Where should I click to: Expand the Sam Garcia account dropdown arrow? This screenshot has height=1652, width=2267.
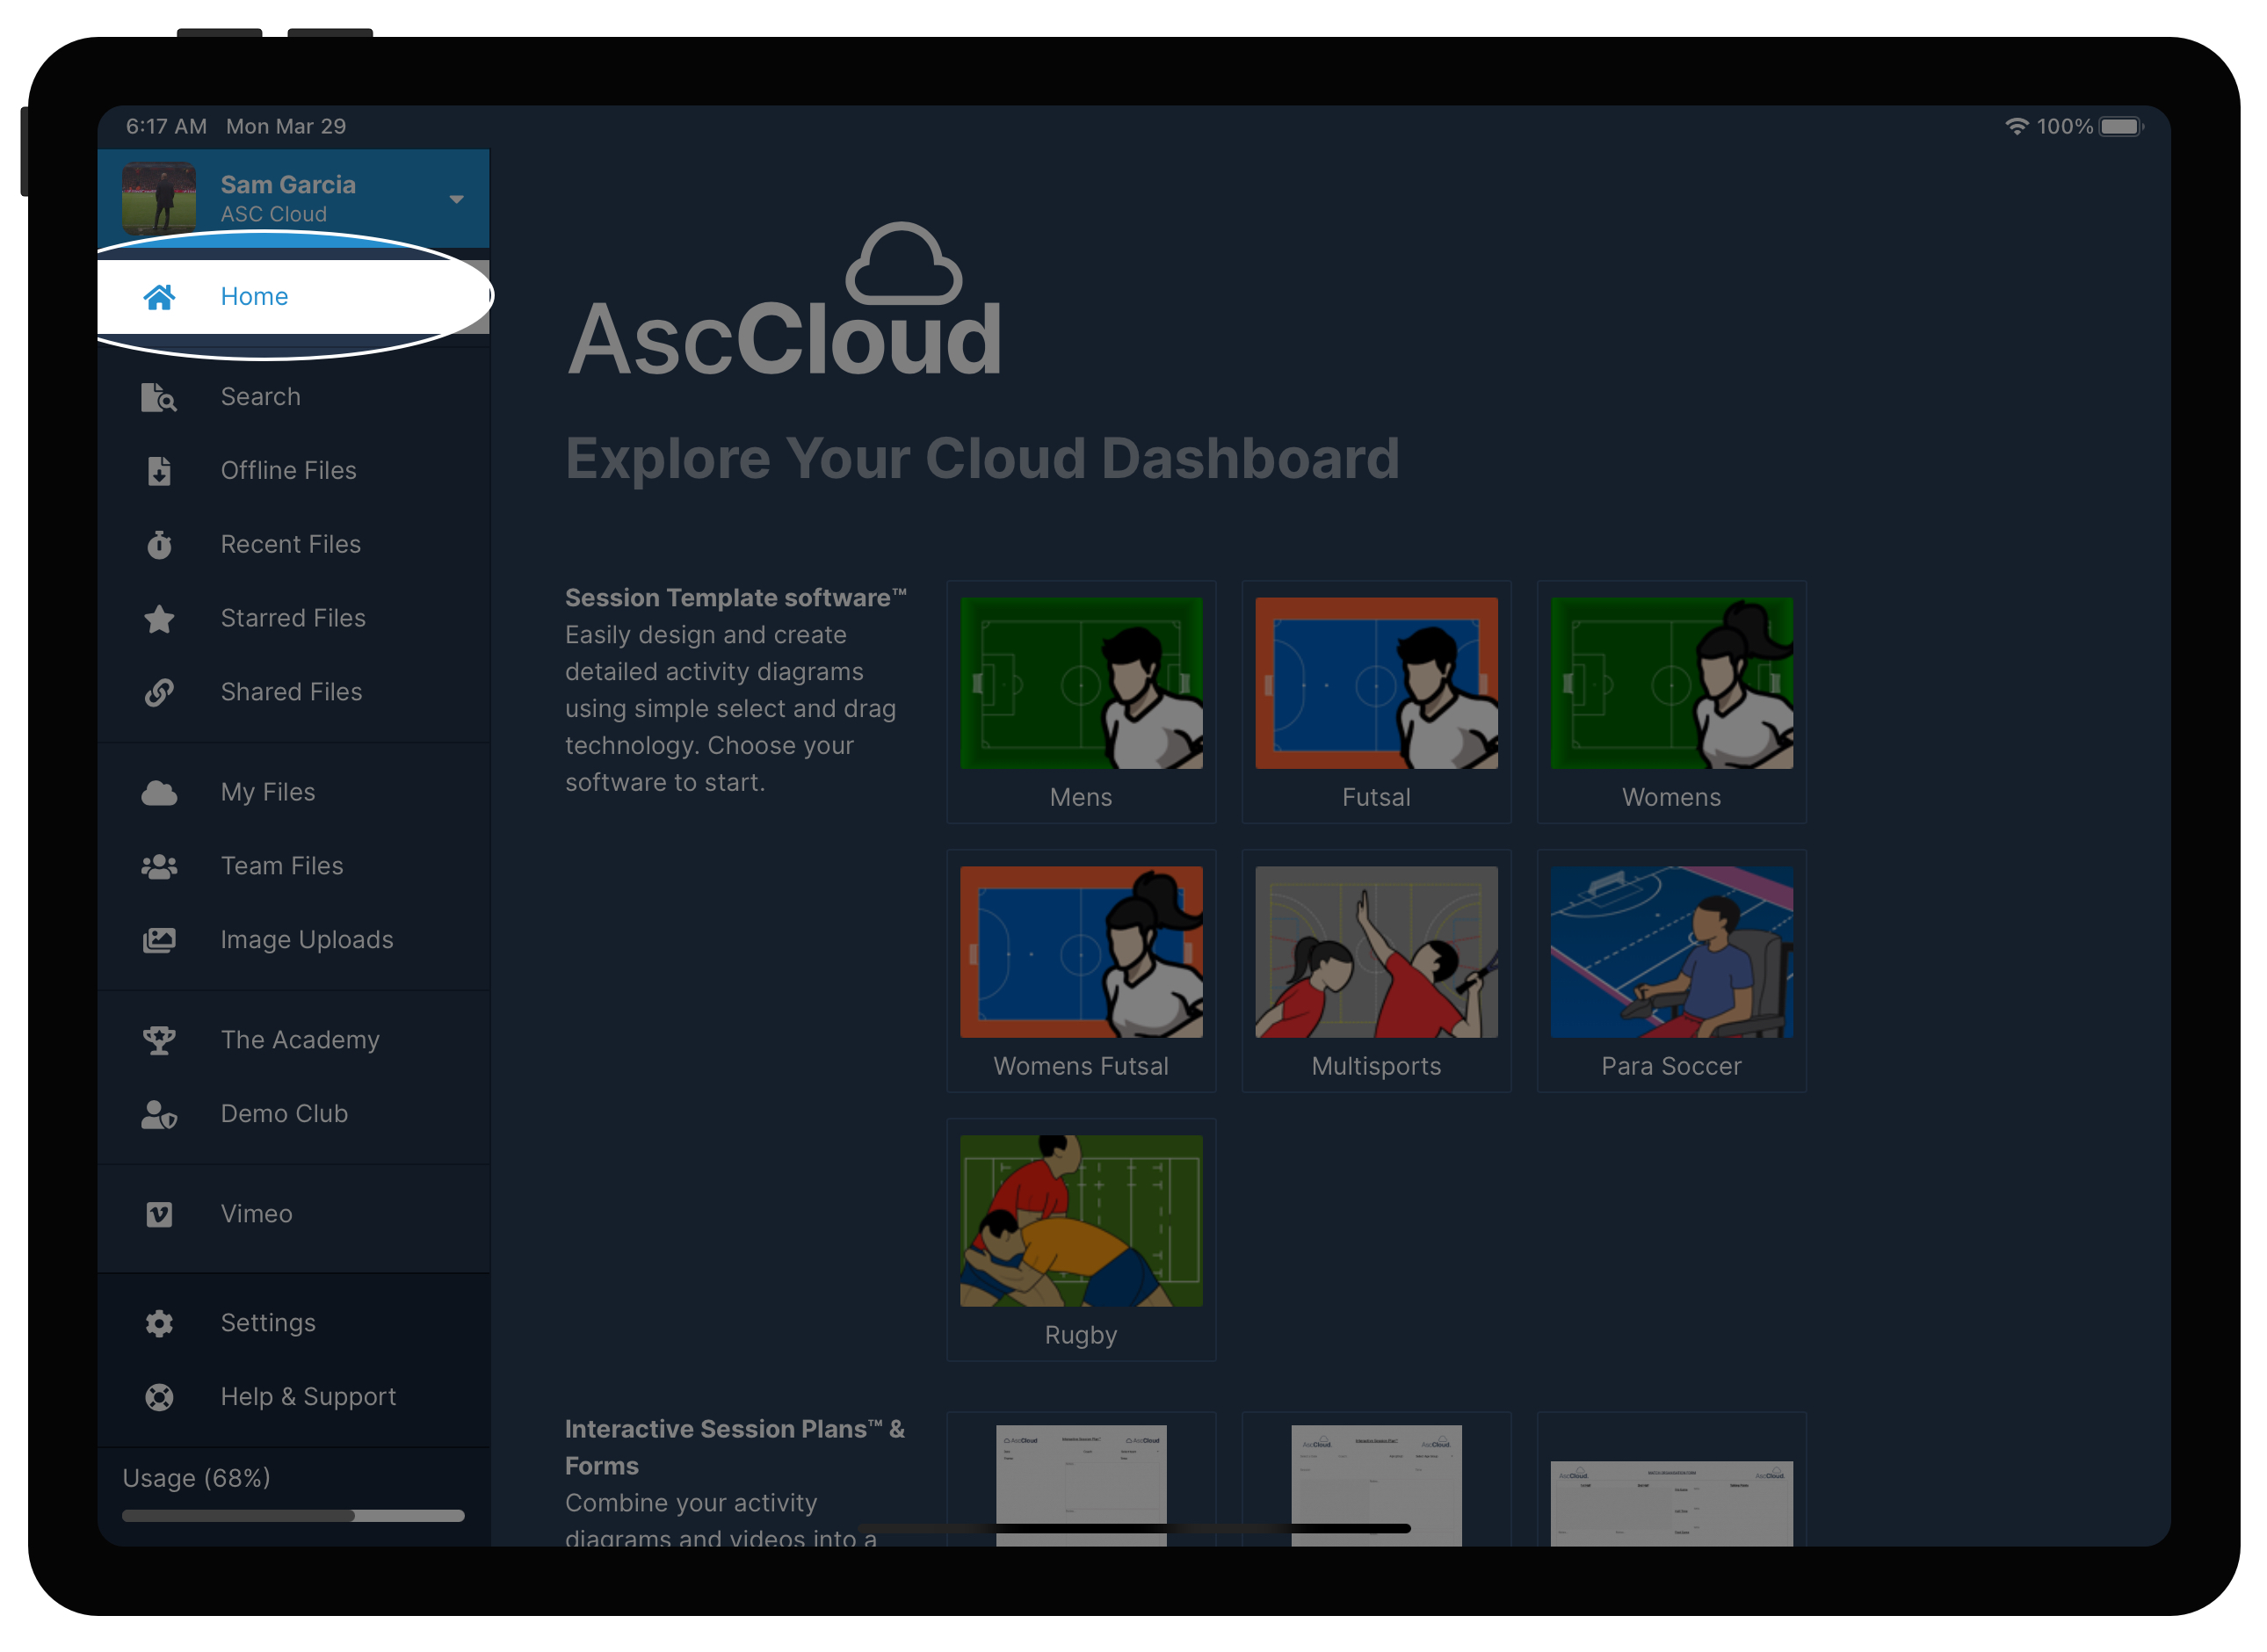(x=456, y=199)
